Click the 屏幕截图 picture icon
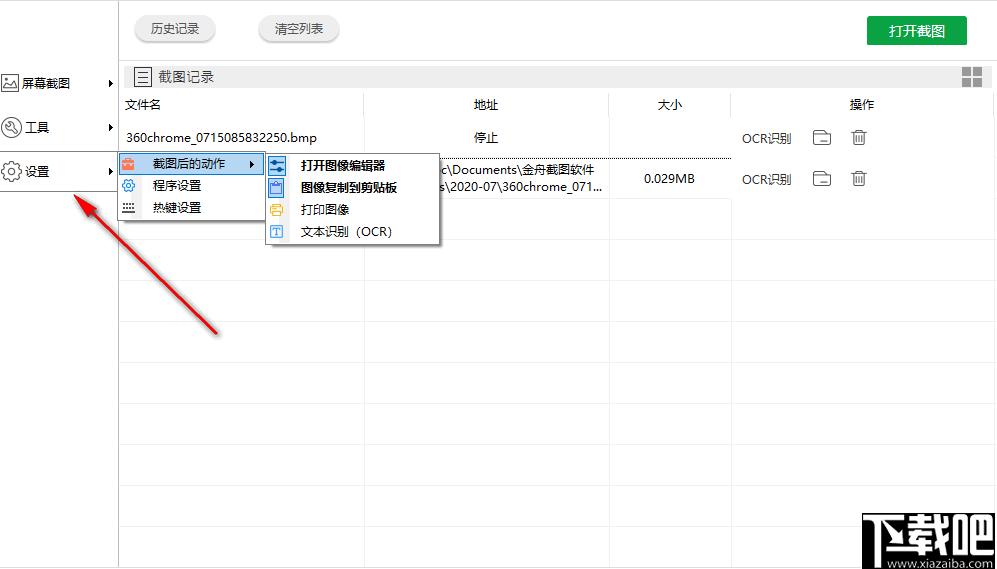This screenshot has height=569, width=997. [x=10, y=83]
